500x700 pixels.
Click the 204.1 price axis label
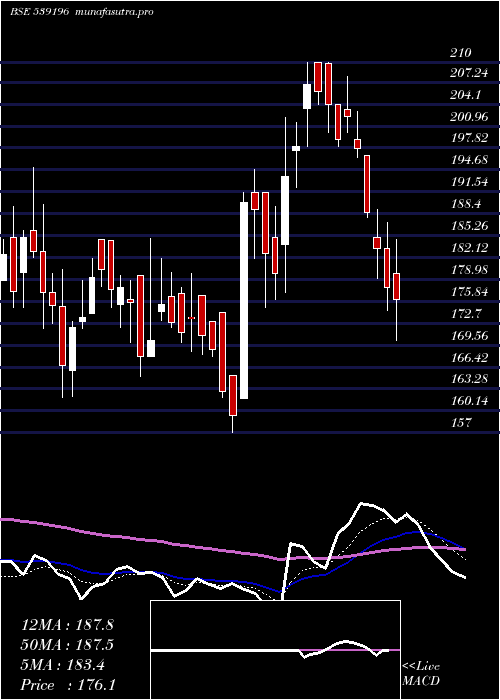[465, 95]
